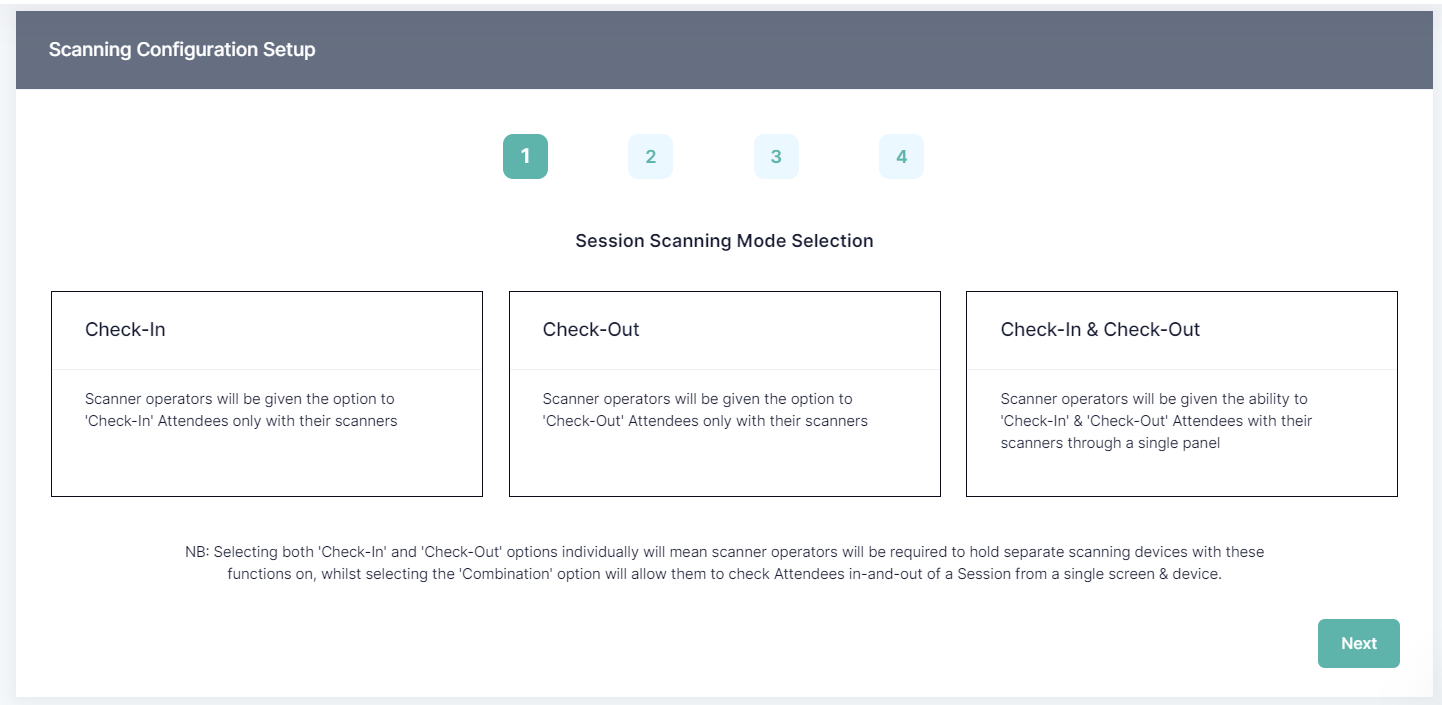Select step 4 indicator
This screenshot has height=705, width=1442.
[x=901, y=157]
